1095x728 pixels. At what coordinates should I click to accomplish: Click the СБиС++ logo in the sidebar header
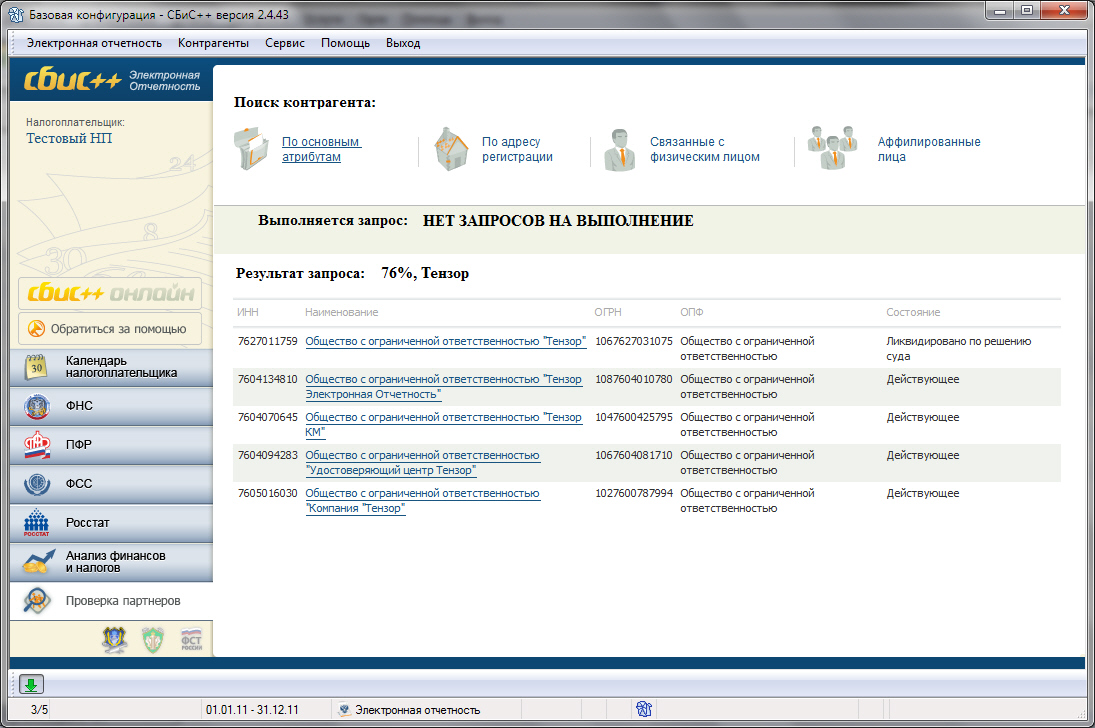[73, 80]
